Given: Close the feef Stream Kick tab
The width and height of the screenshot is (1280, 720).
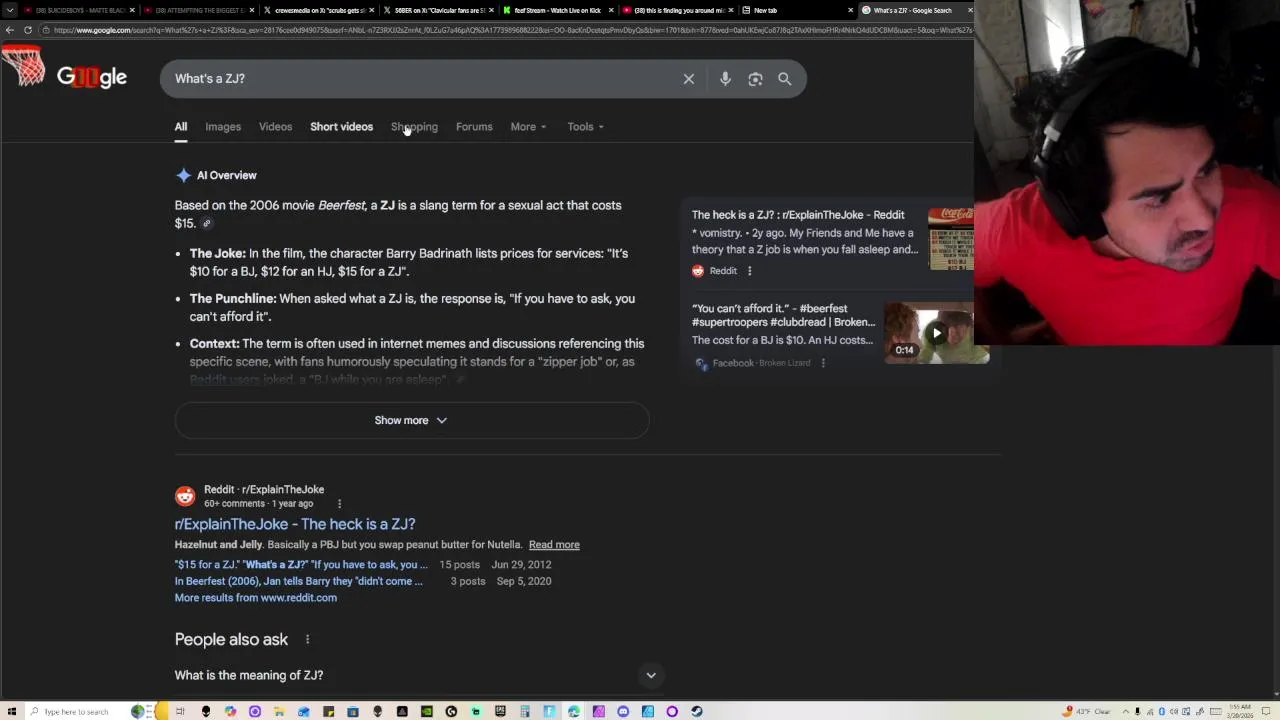Looking at the screenshot, I should 611,10.
